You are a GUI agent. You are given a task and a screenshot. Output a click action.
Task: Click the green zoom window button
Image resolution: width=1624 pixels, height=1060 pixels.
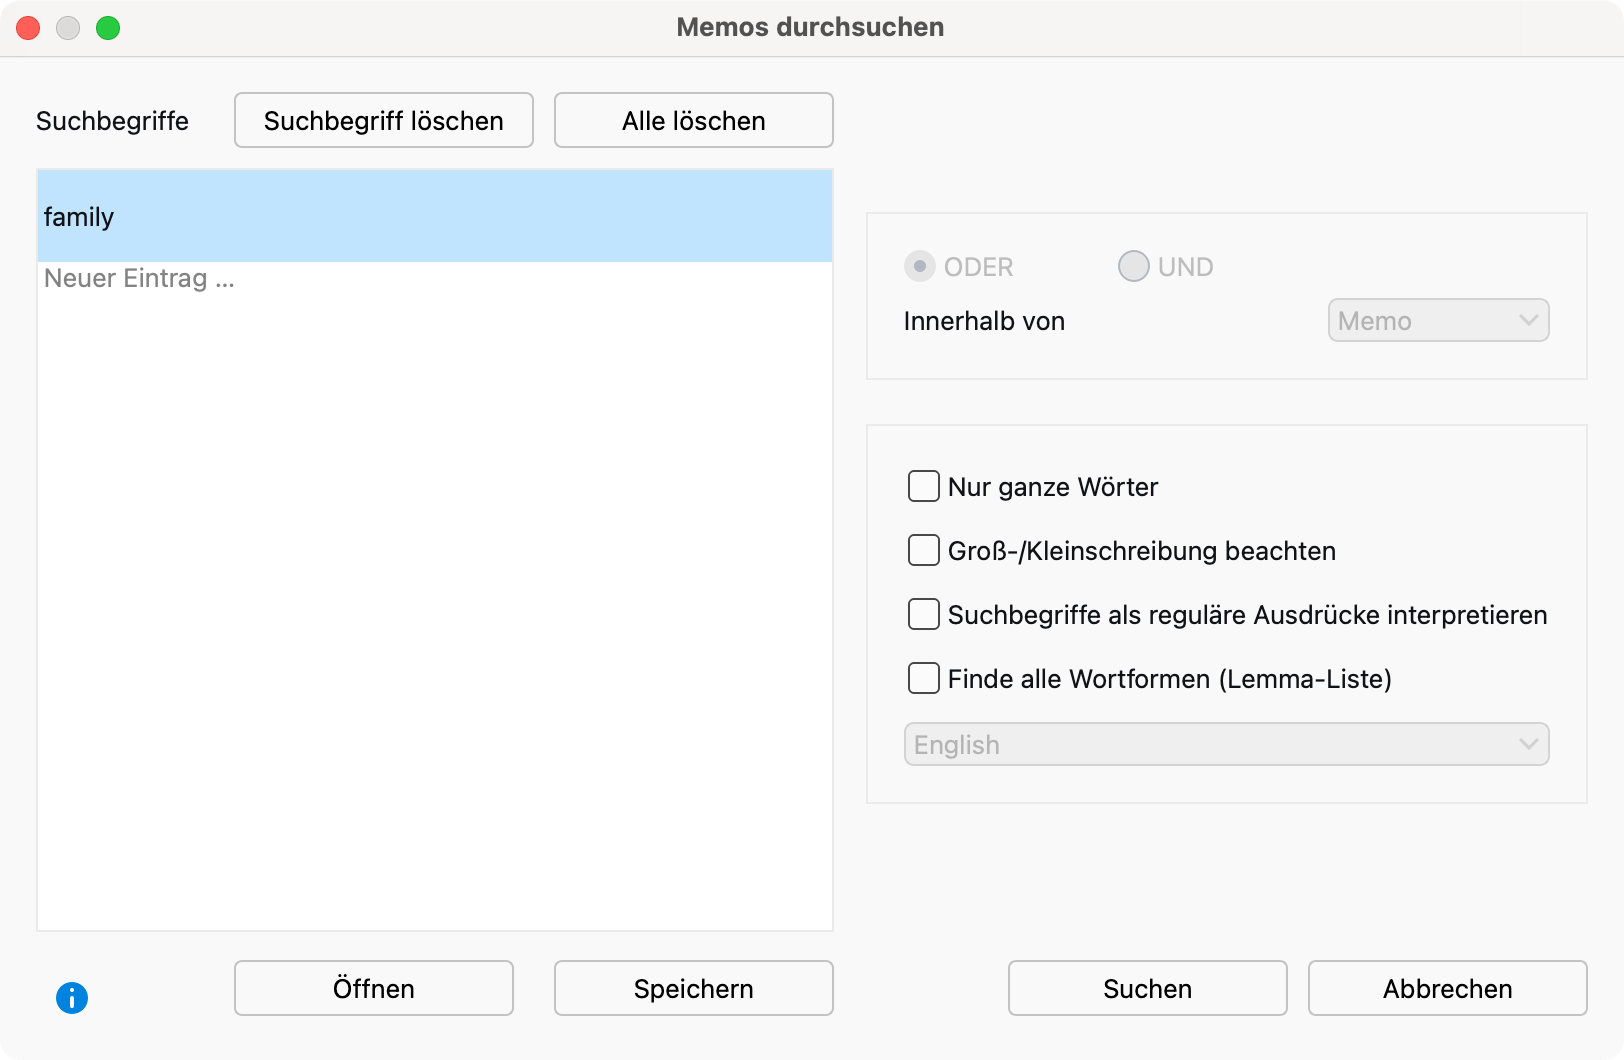pos(108,28)
